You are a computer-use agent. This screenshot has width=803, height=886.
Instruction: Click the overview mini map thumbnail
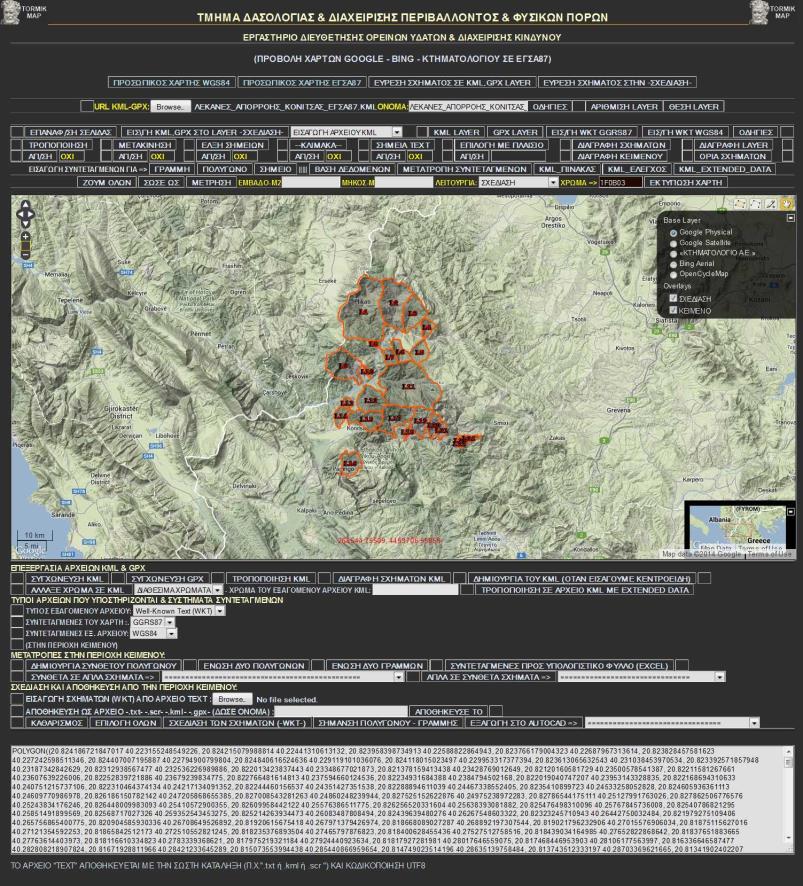(739, 528)
